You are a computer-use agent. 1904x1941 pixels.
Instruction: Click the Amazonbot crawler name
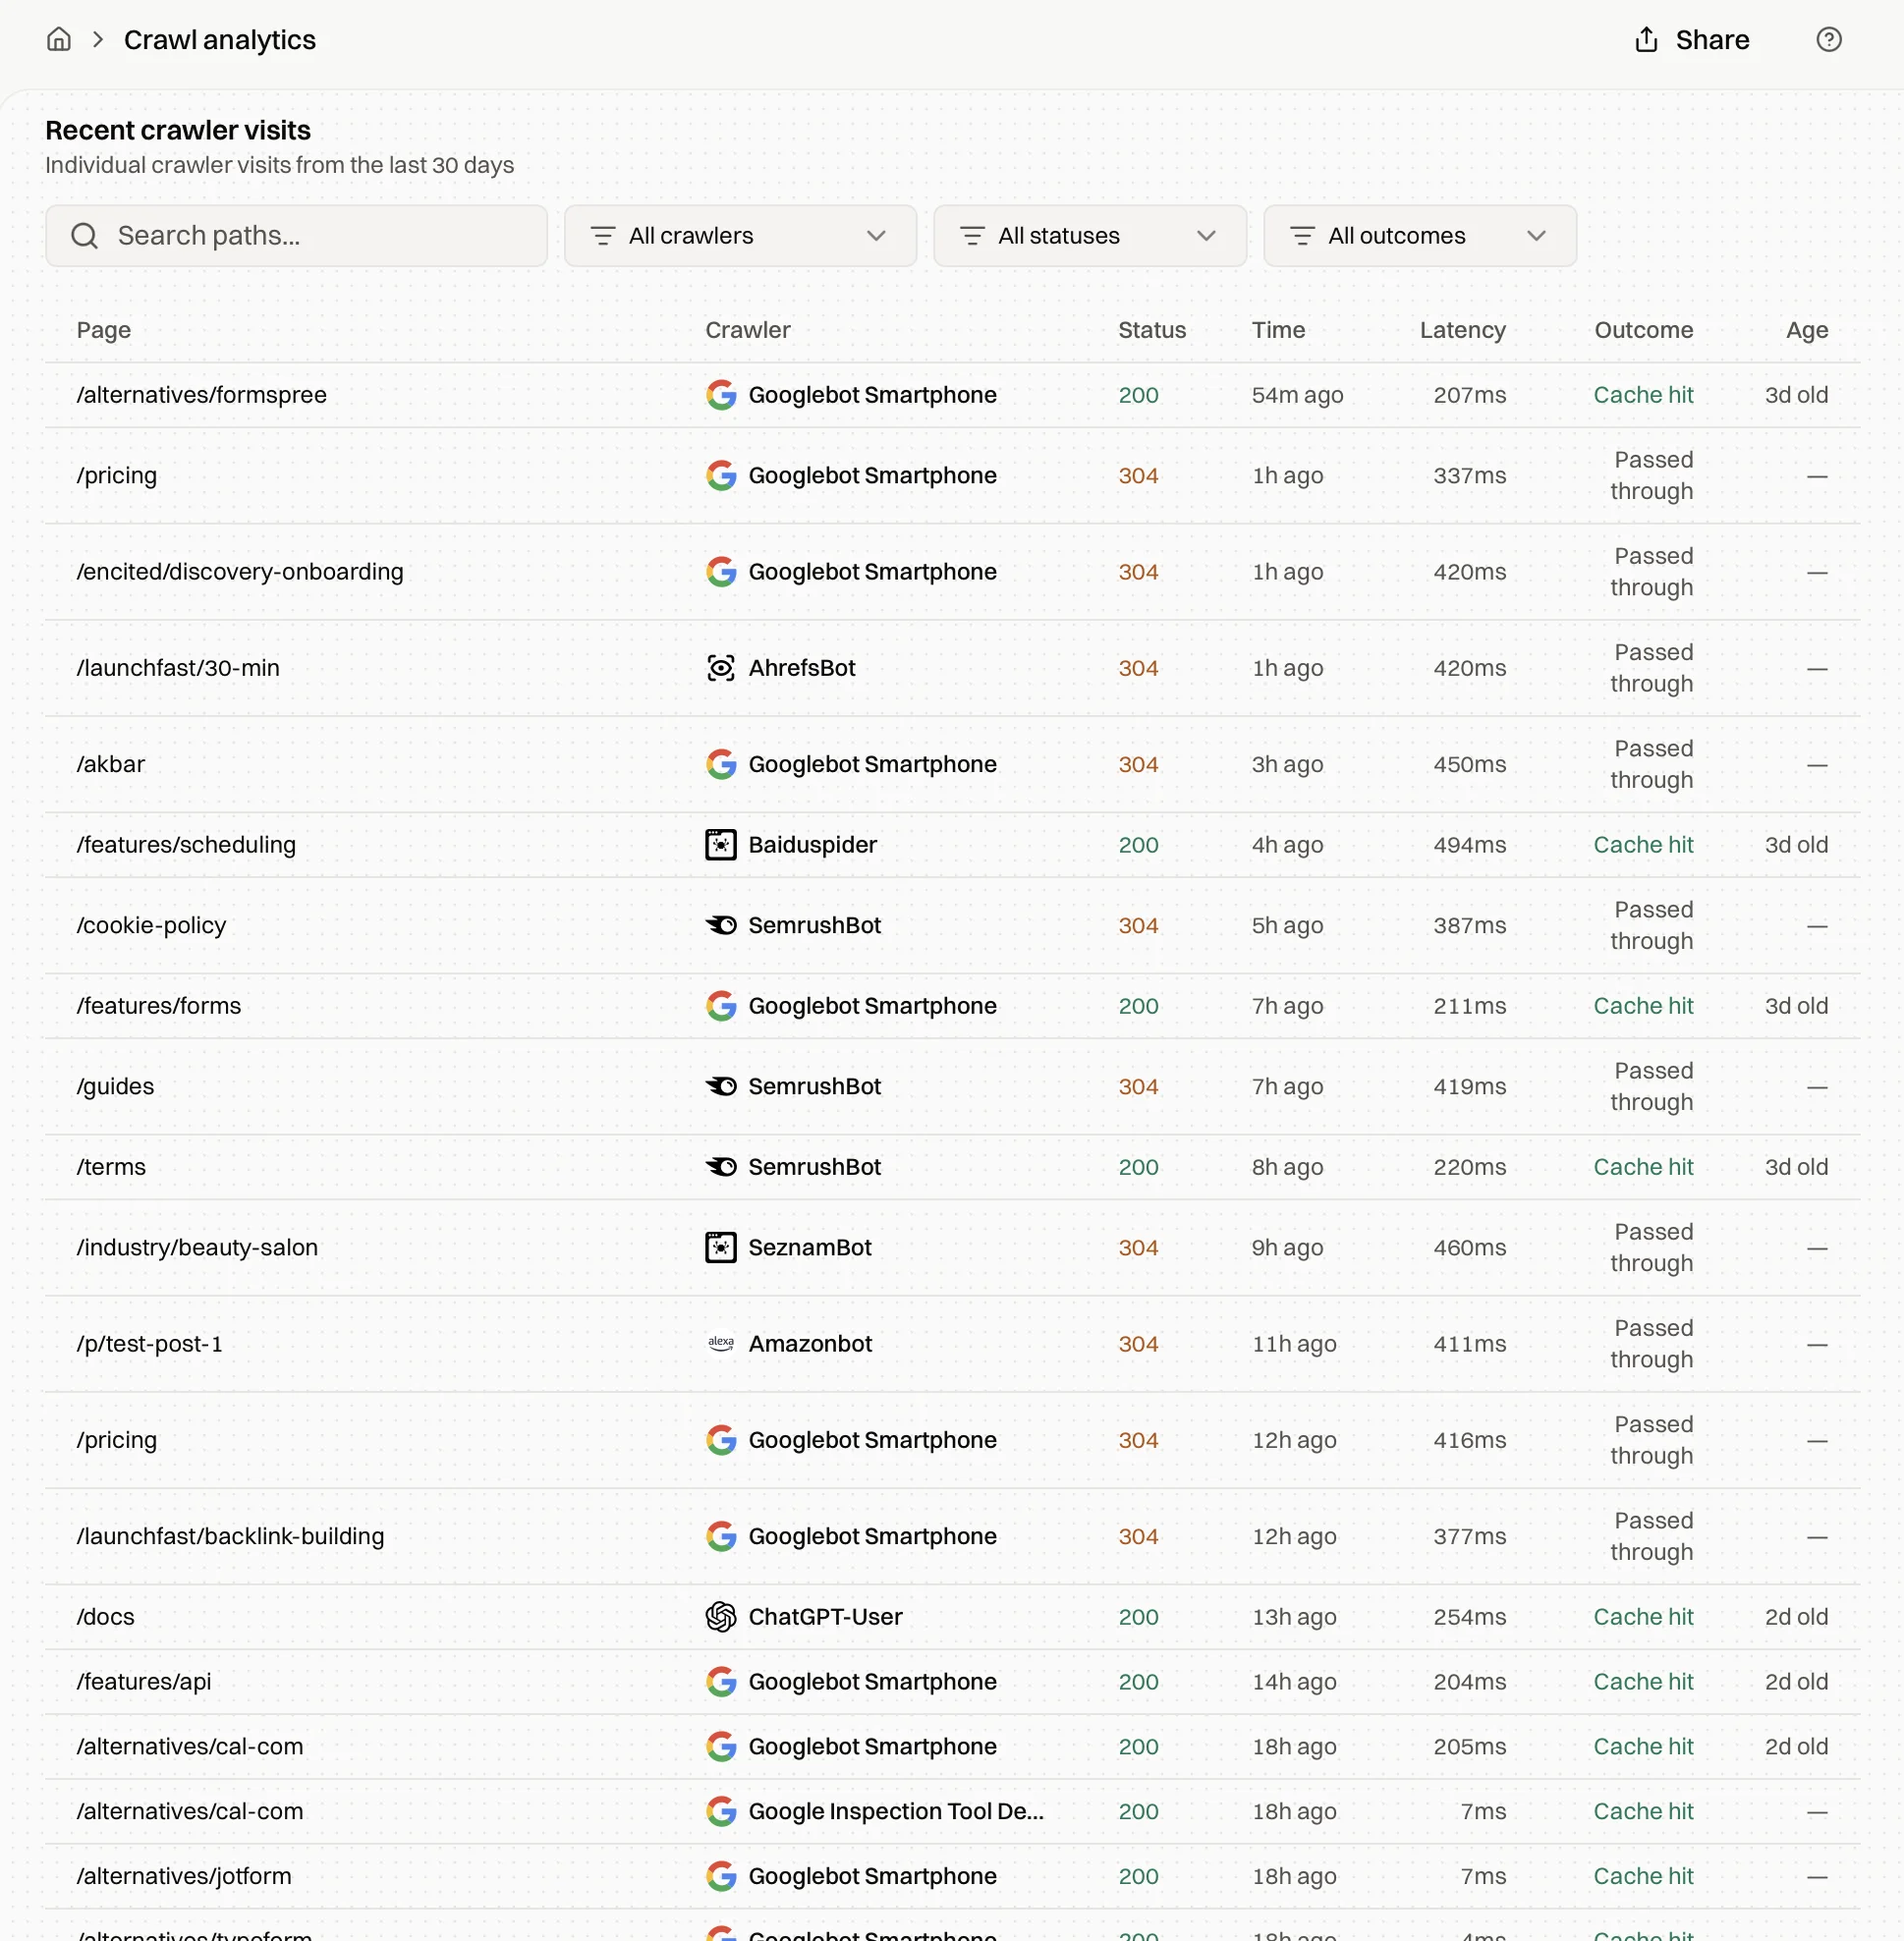tap(810, 1343)
